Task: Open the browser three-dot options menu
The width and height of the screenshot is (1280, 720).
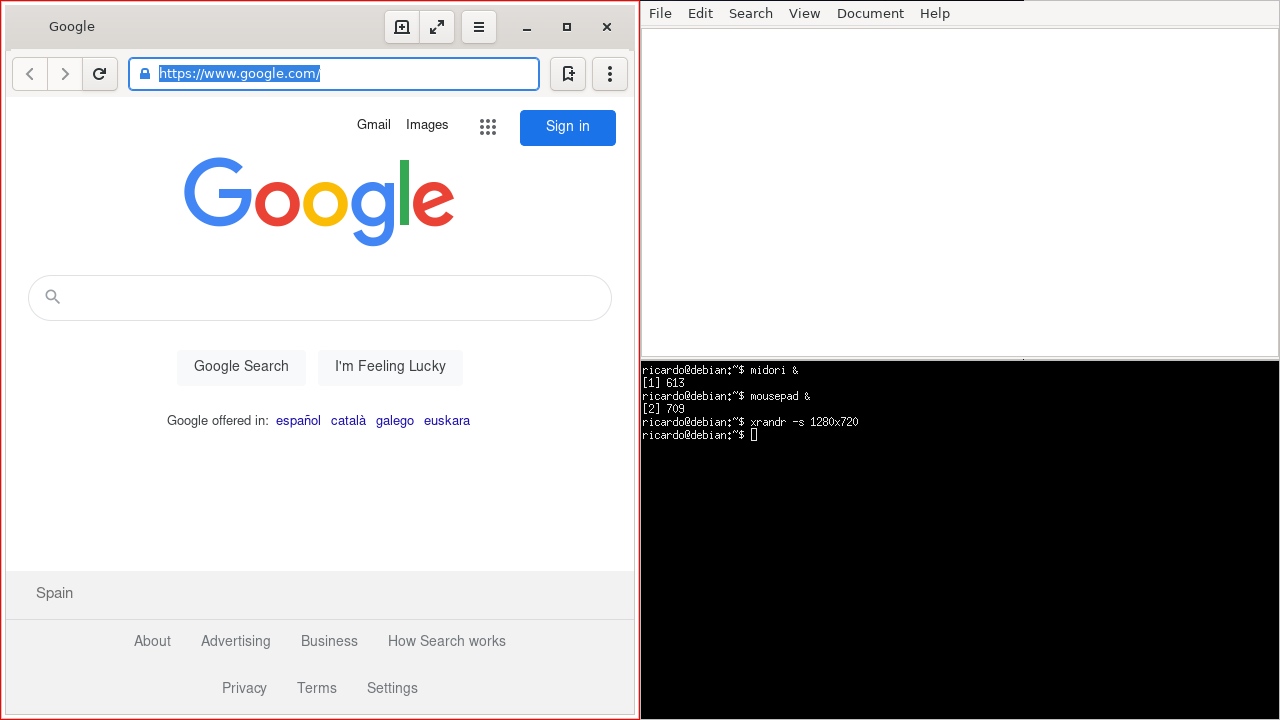Action: (x=610, y=74)
